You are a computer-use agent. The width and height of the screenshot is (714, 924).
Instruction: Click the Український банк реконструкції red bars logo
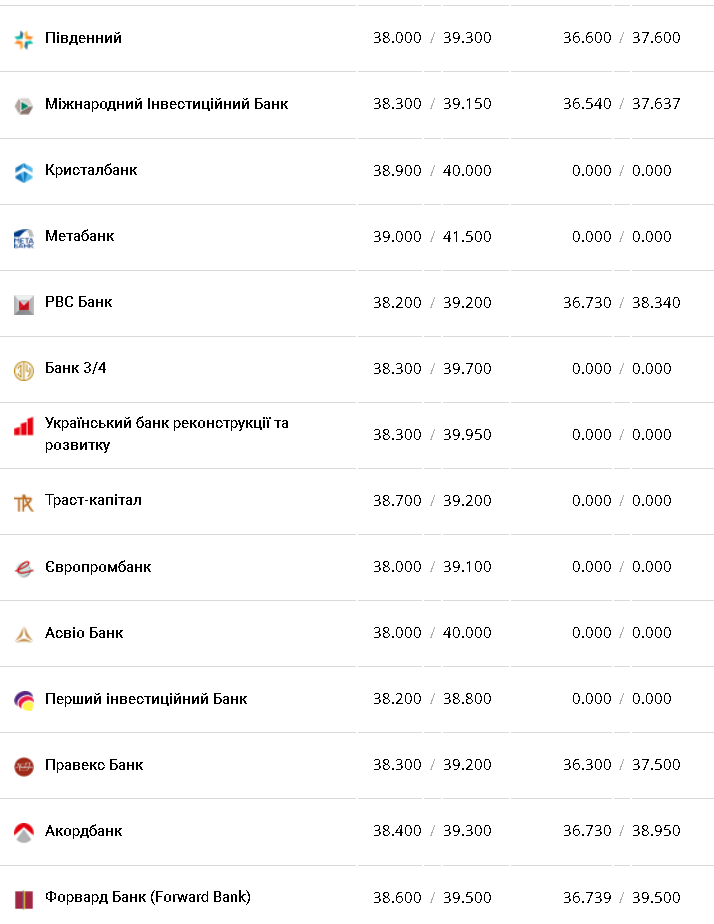24,427
